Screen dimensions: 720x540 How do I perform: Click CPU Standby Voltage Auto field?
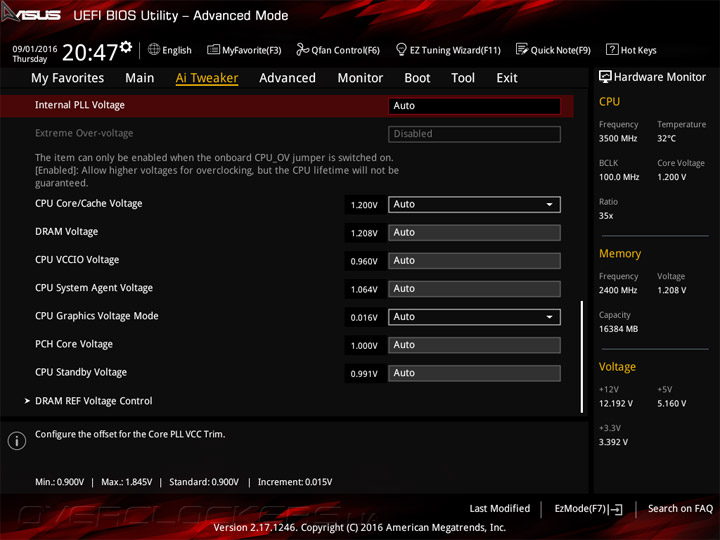pyautogui.click(x=474, y=373)
